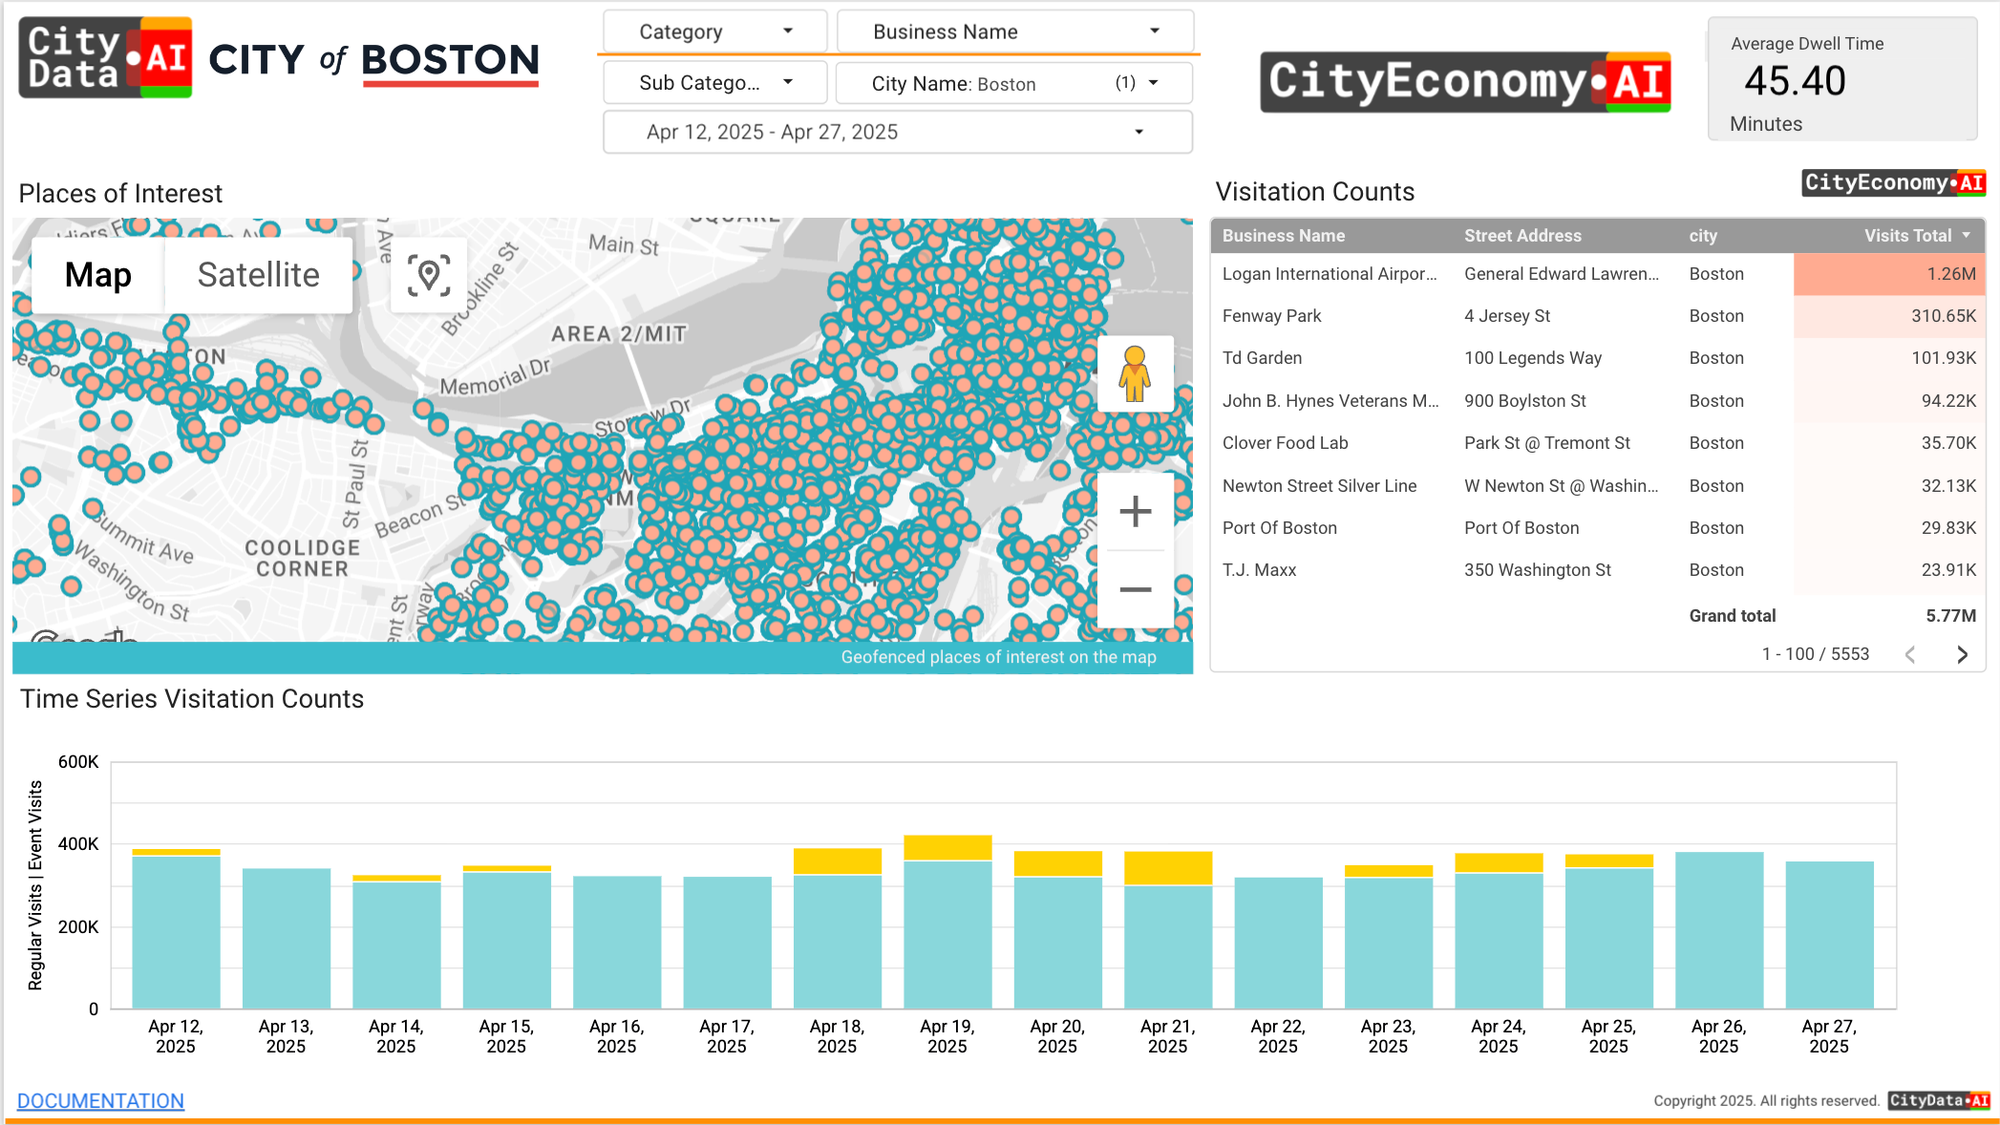Image resolution: width=2000 pixels, height=1125 pixels.
Task: Click the CityData AI logo at top left
Action: [105, 58]
